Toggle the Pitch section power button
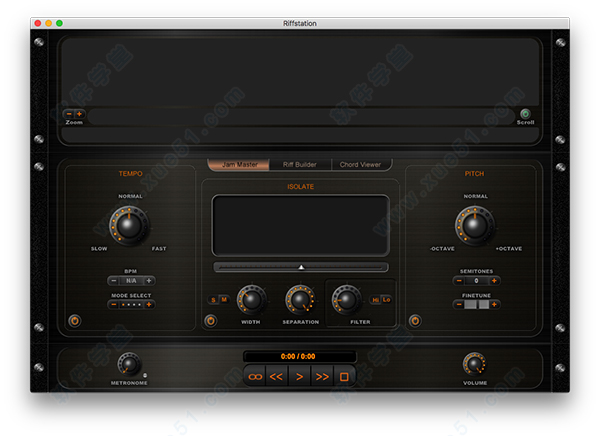 [x=415, y=320]
